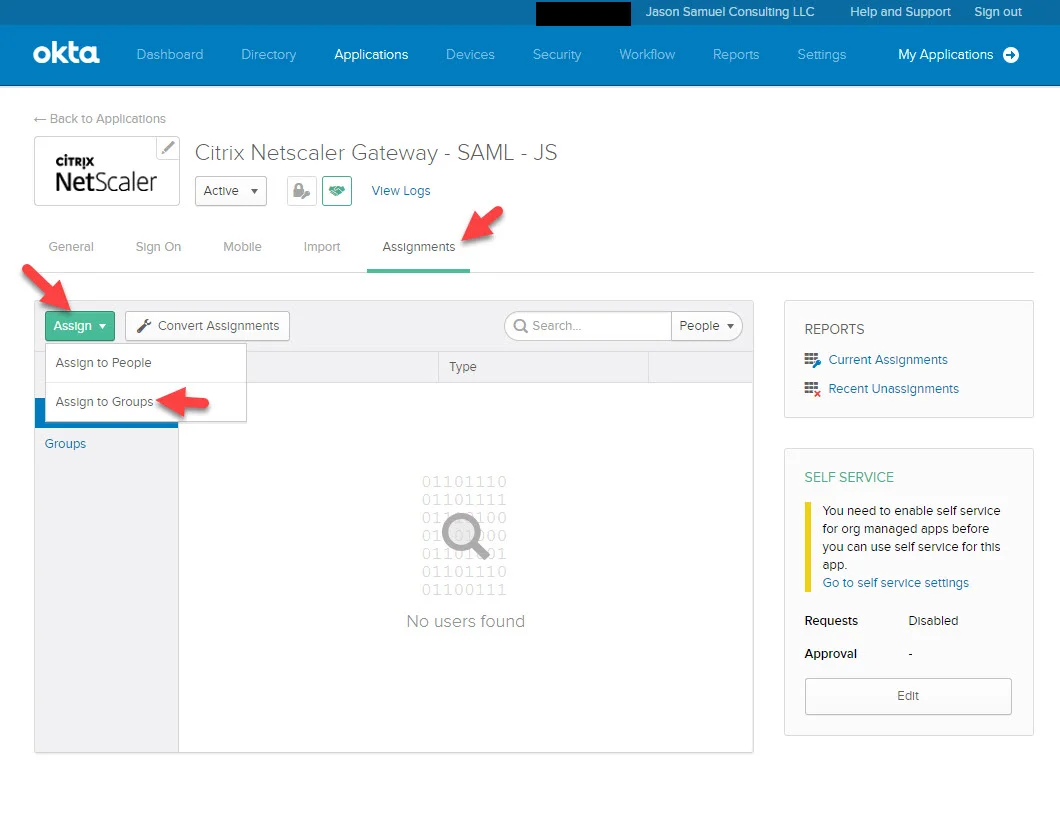This screenshot has height=818, width=1060.
Task: Click Go to self service settings link
Action: tap(895, 583)
